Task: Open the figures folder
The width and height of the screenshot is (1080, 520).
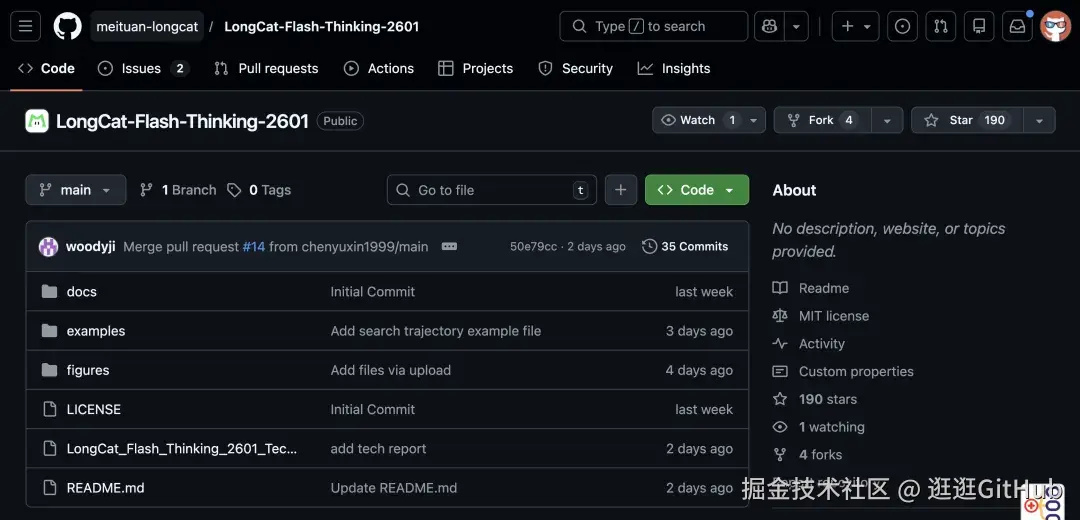Action: (x=87, y=371)
